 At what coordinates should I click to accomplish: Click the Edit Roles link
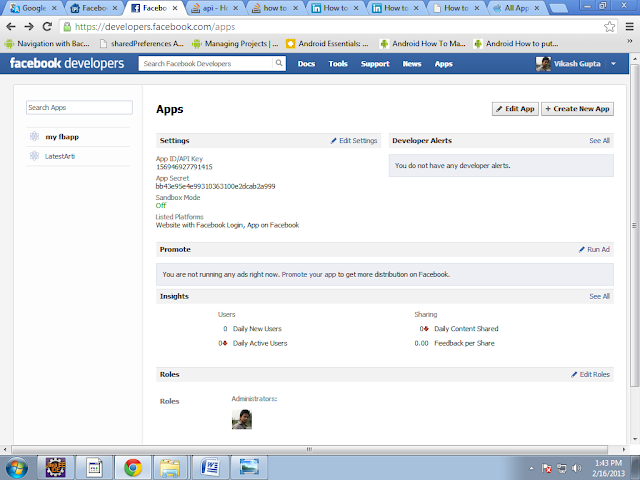coord(590,374)
